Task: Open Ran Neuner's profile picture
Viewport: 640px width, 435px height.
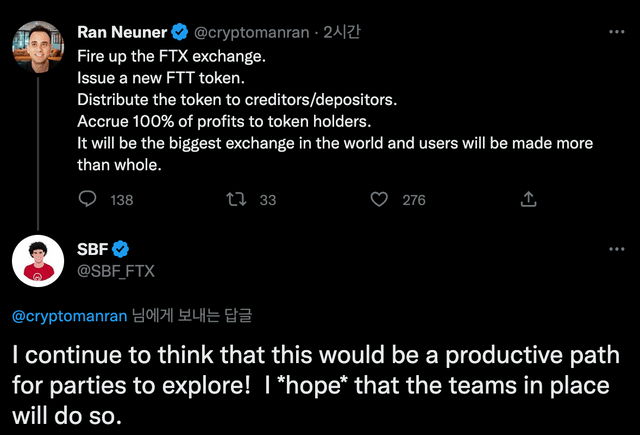Action: pyautogui.click(x=37, y=48)
